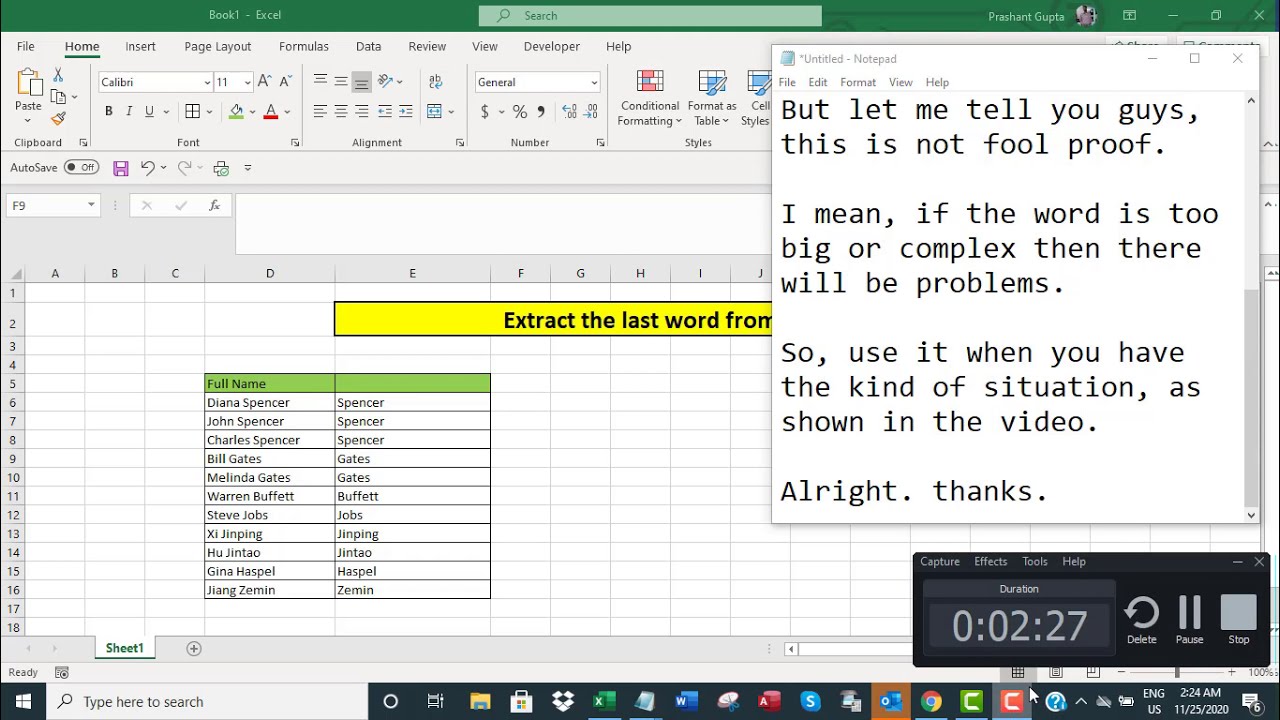Open the File tab in Excel
Image resolution: width=1280 pixels, height=720 pixels.
point(25,46)
